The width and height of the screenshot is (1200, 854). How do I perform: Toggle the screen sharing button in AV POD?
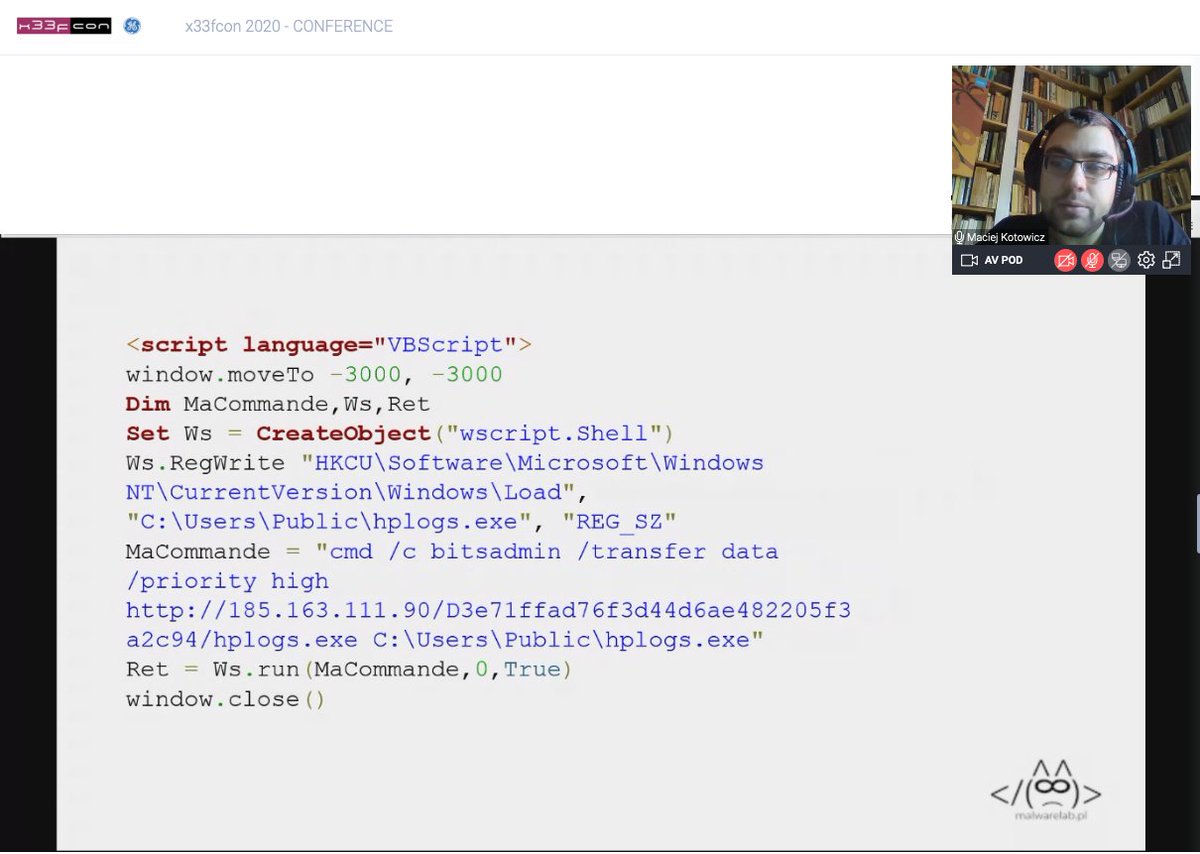coord(1119,260)
